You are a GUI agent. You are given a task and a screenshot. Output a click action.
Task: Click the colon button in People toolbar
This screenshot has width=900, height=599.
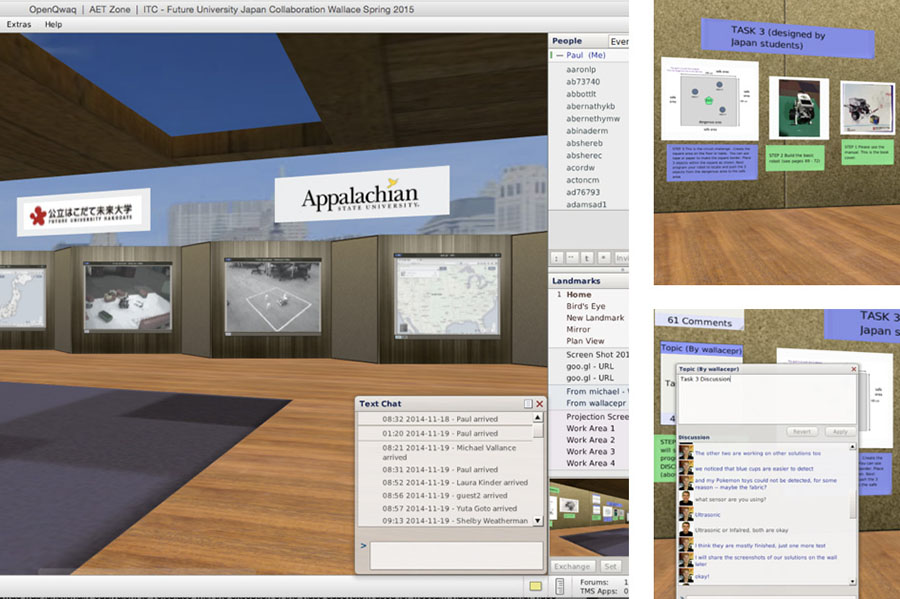556,258
